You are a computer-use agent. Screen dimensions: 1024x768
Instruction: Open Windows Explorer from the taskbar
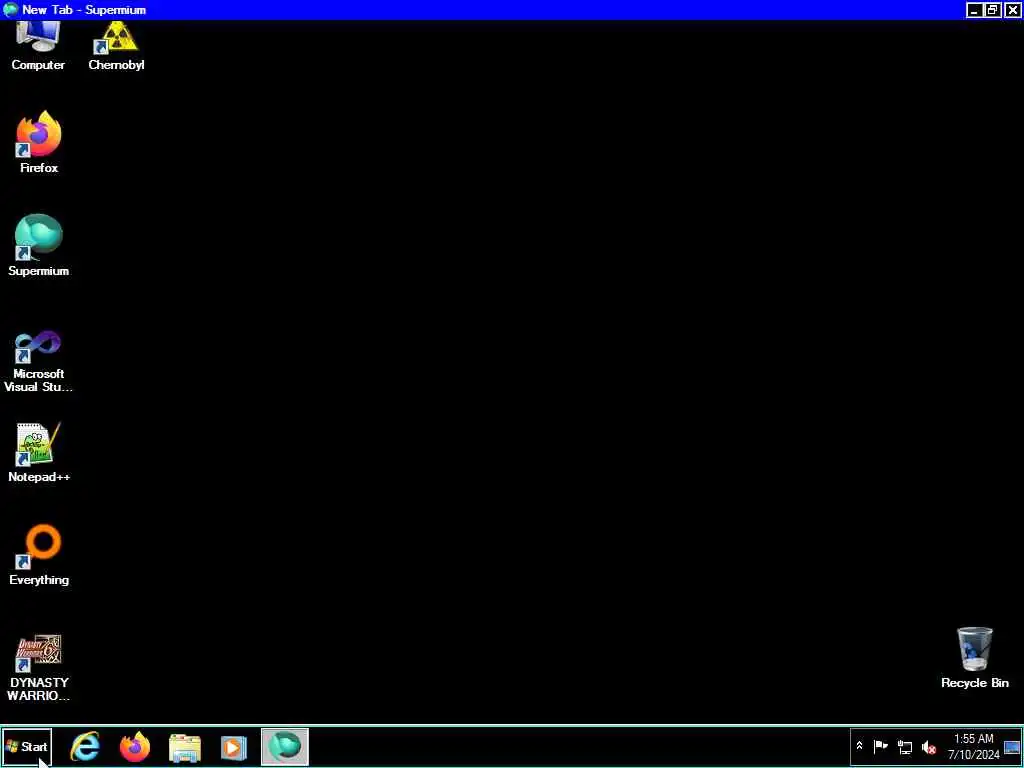point(185,747)
